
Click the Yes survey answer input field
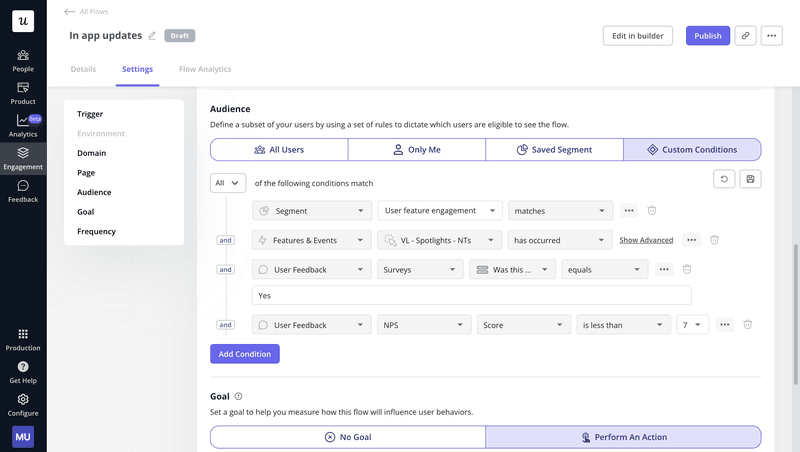pos(472,296)
